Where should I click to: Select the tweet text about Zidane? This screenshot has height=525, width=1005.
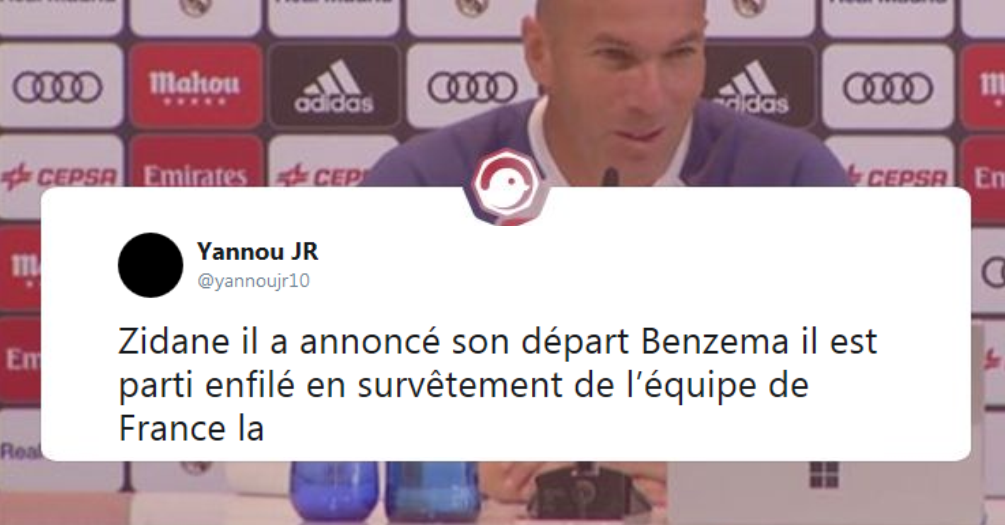point(497,385)
